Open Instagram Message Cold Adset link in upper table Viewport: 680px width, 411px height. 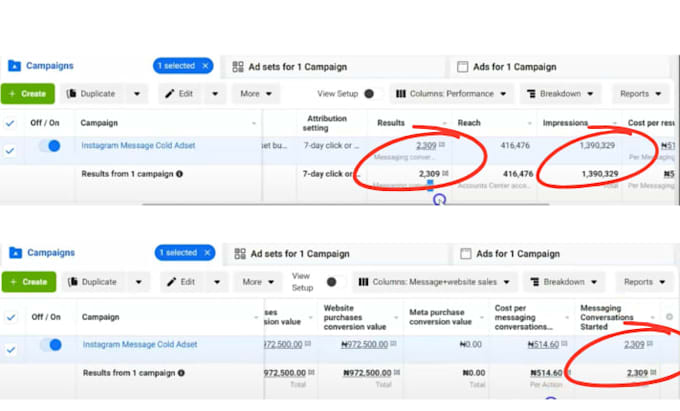coord(138,145)
